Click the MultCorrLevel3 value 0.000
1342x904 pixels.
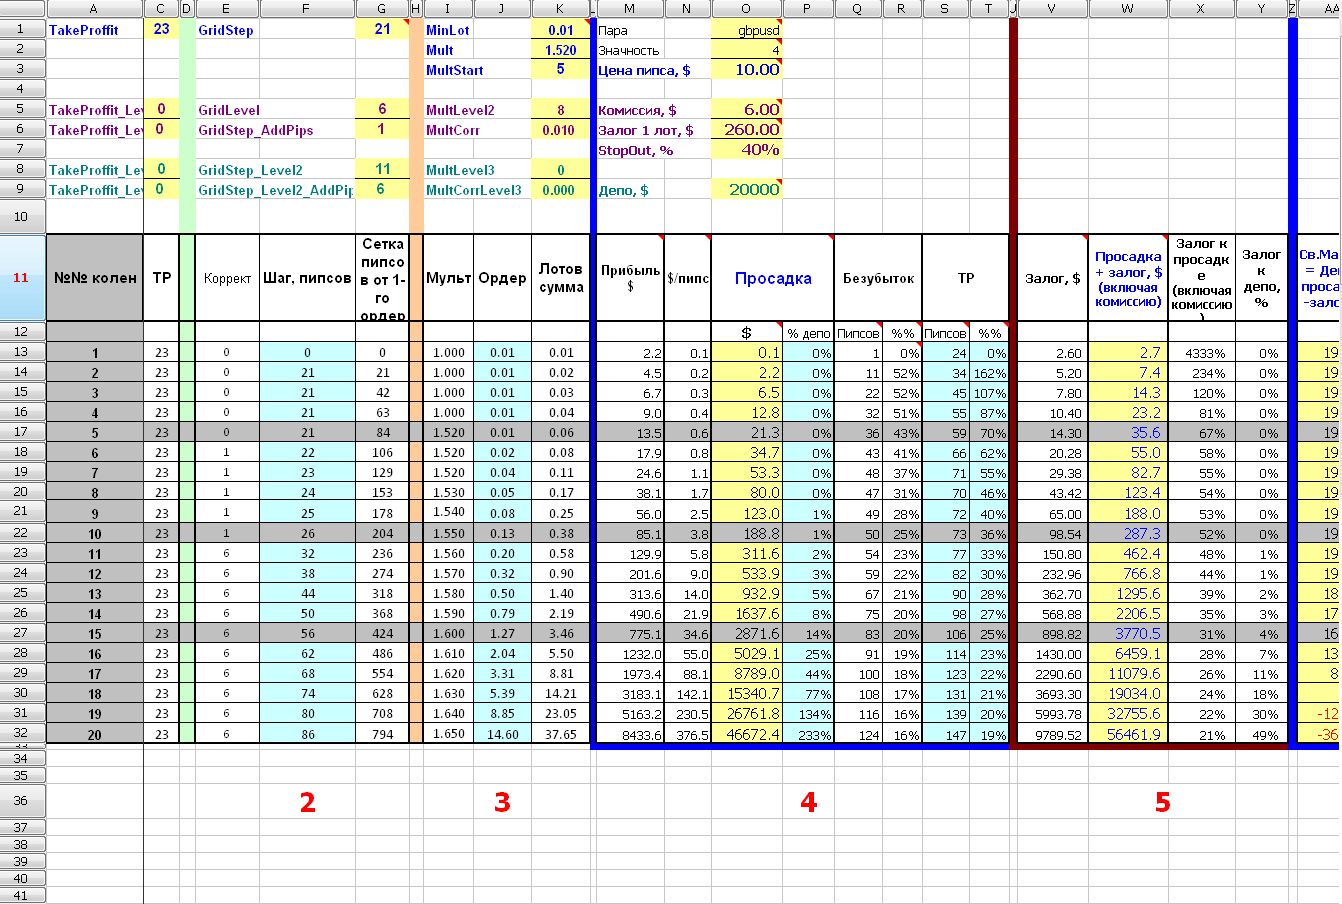pos(561,190)
